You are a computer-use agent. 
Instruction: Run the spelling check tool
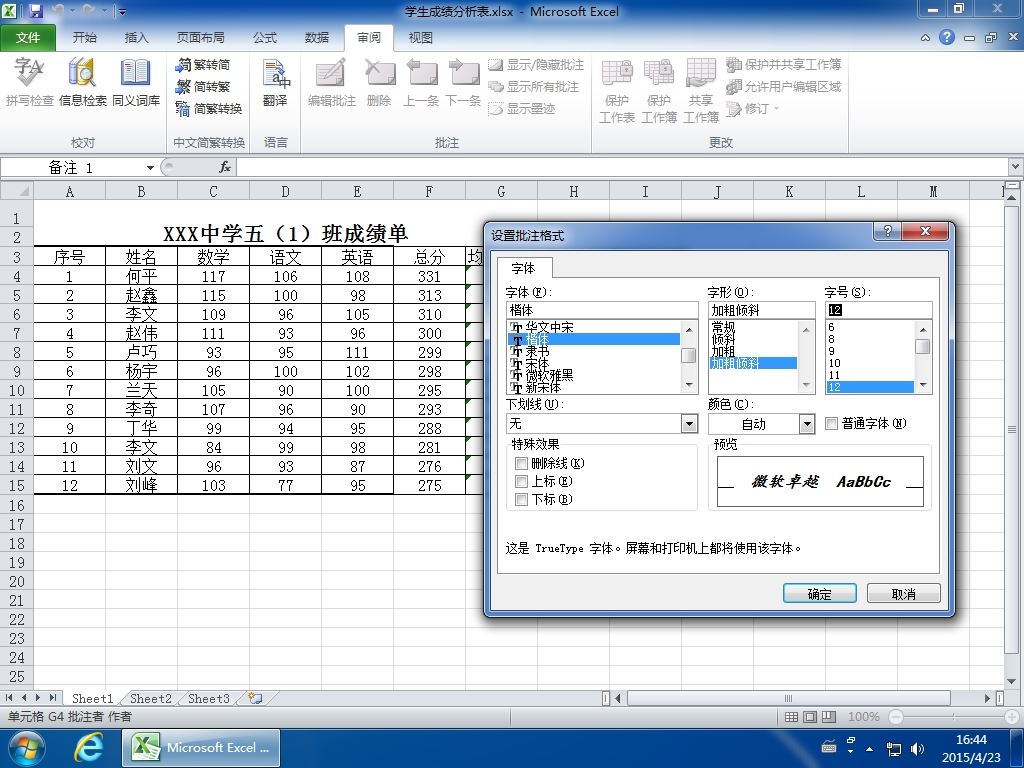[29, 82]
